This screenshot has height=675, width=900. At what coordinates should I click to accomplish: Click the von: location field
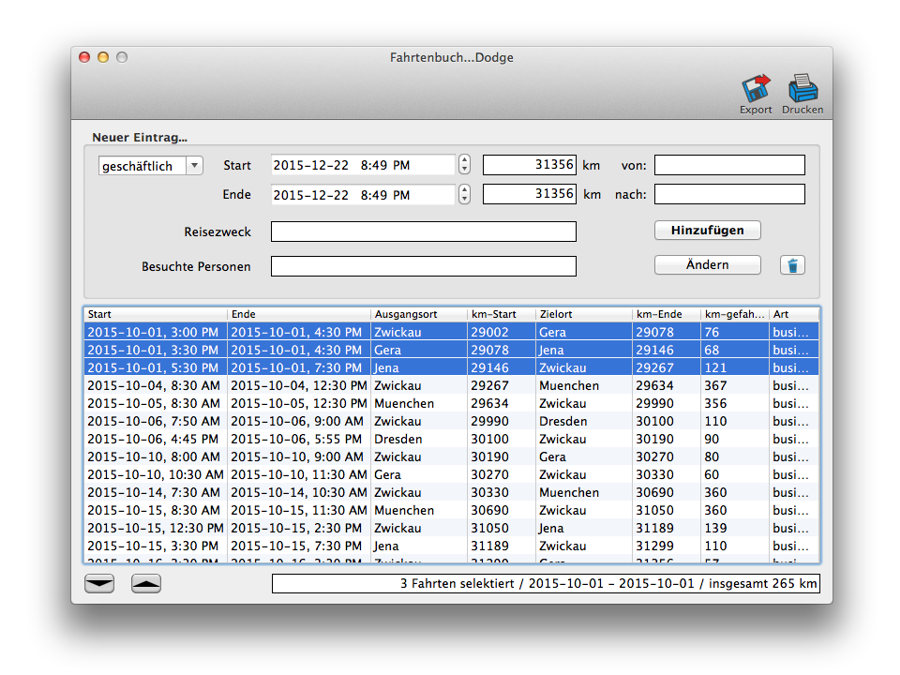[729, 165]
